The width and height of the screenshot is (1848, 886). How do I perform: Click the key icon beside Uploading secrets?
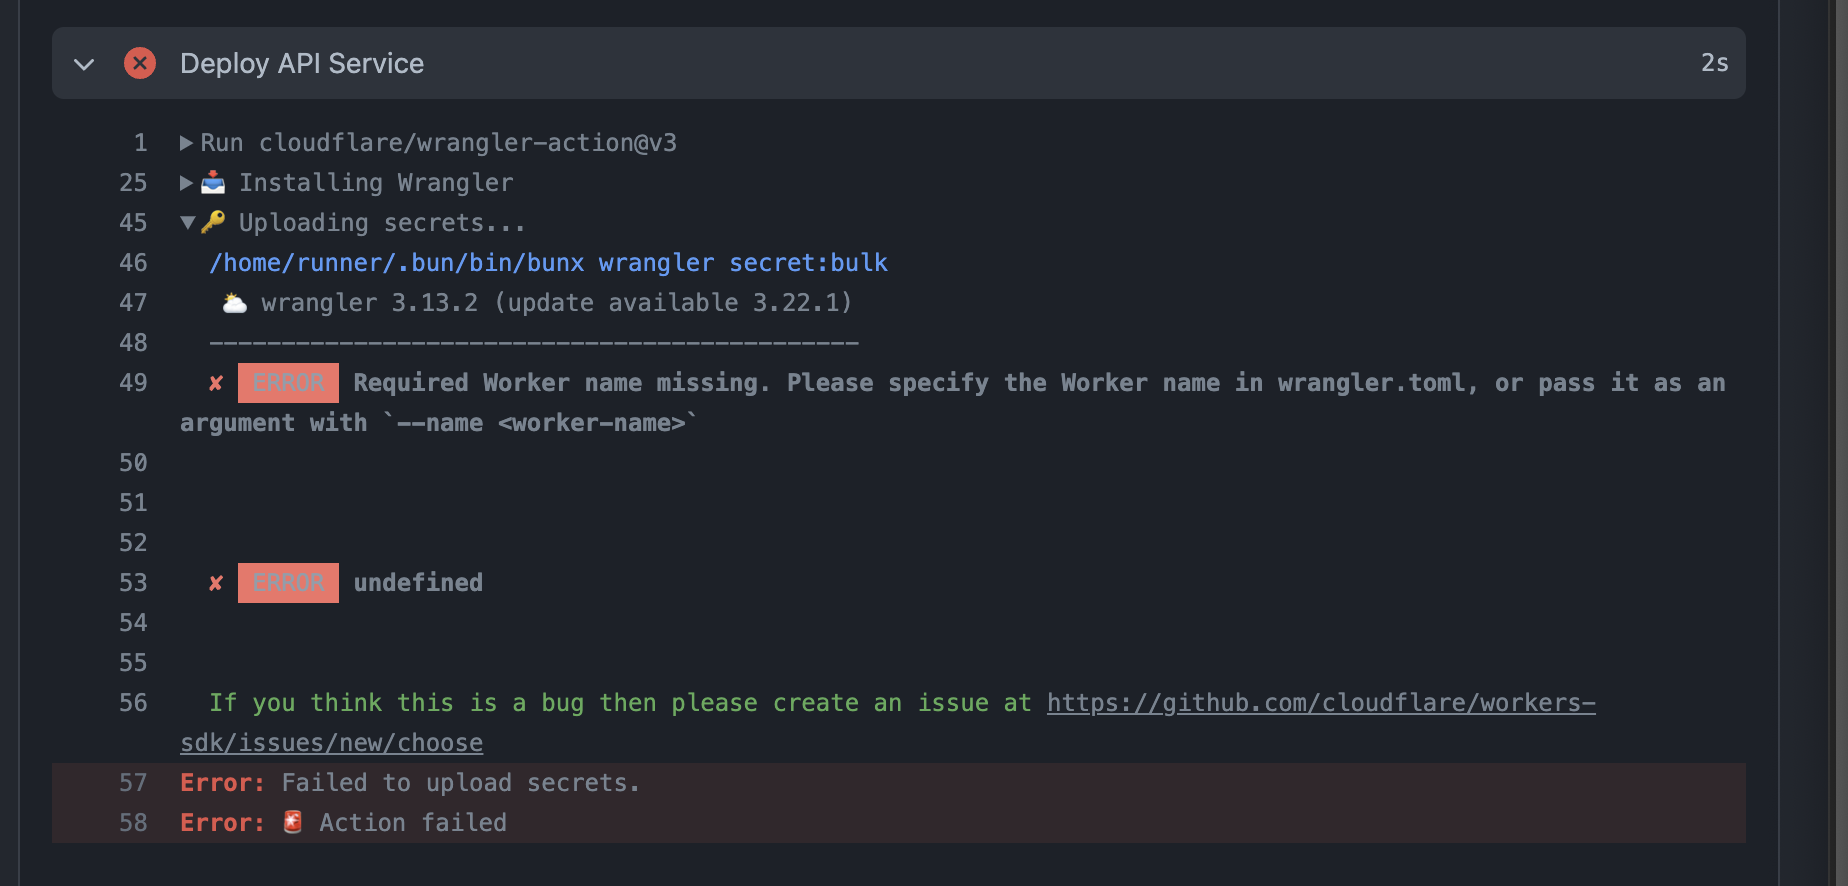(x=213, y=222)
